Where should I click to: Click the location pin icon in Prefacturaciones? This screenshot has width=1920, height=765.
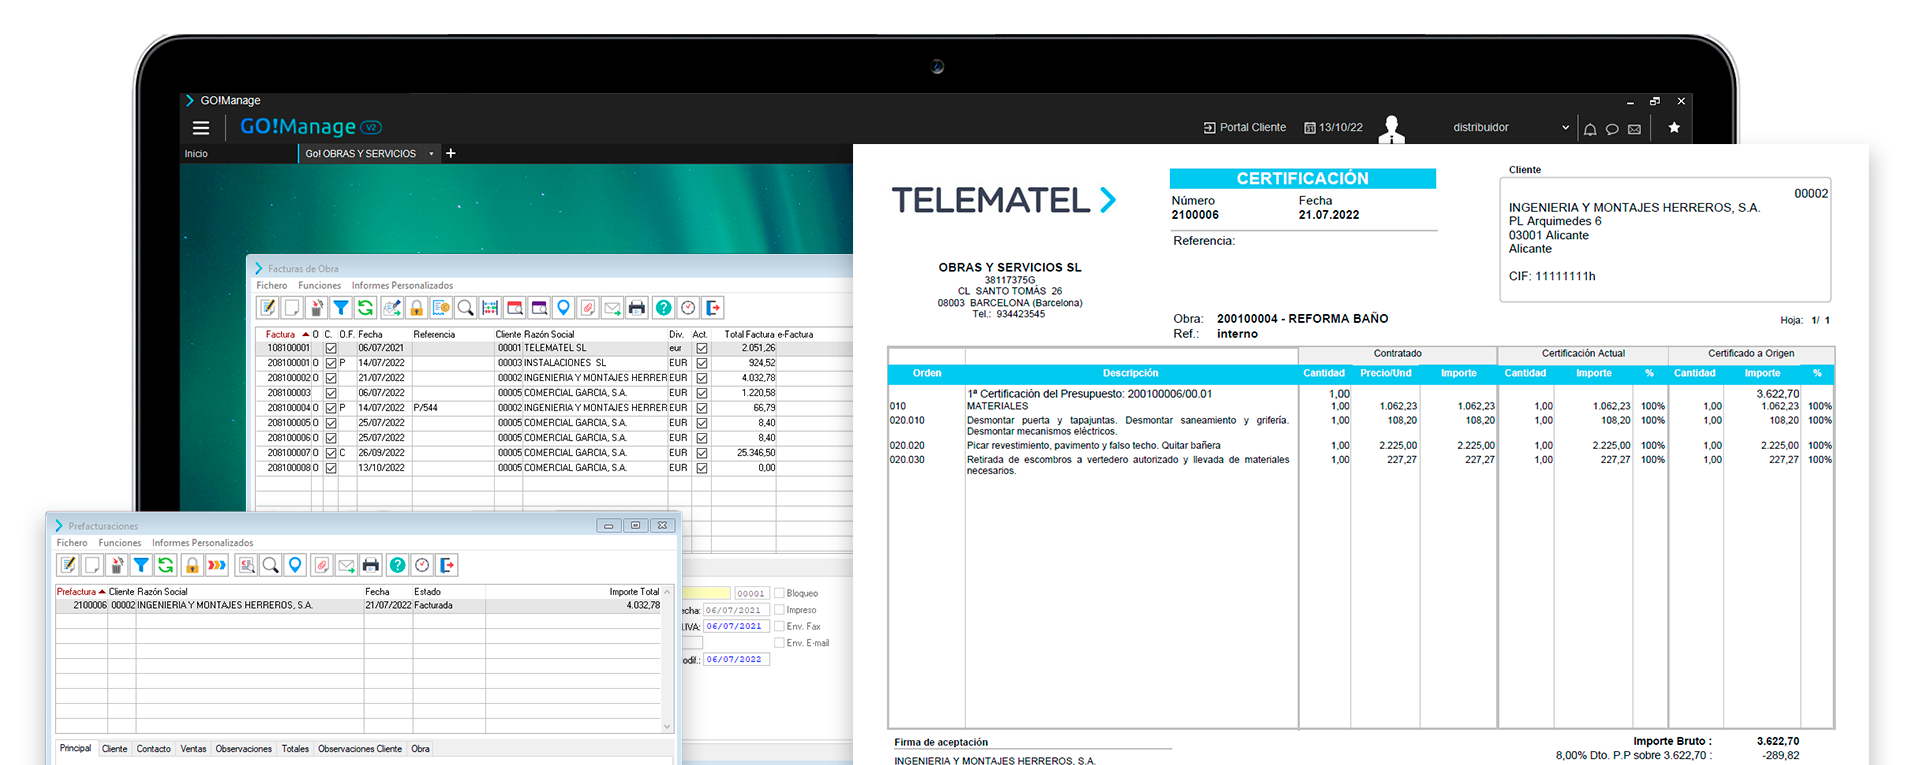click(x=295, y=565)
